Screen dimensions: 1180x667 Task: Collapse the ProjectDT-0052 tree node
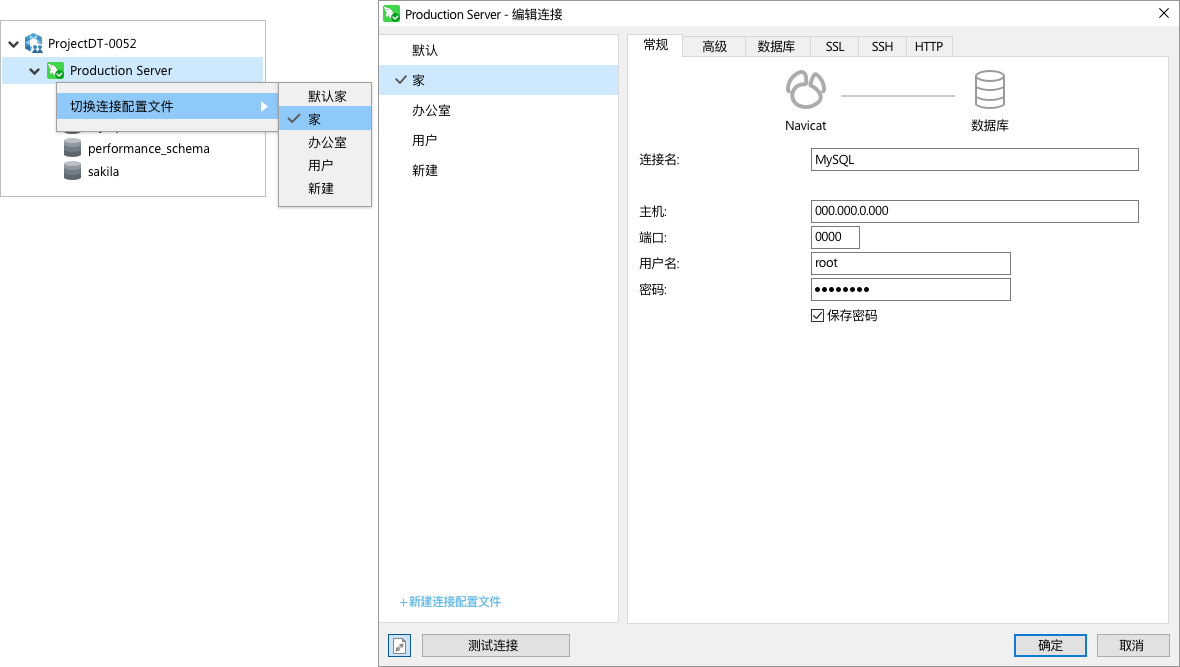13,44
